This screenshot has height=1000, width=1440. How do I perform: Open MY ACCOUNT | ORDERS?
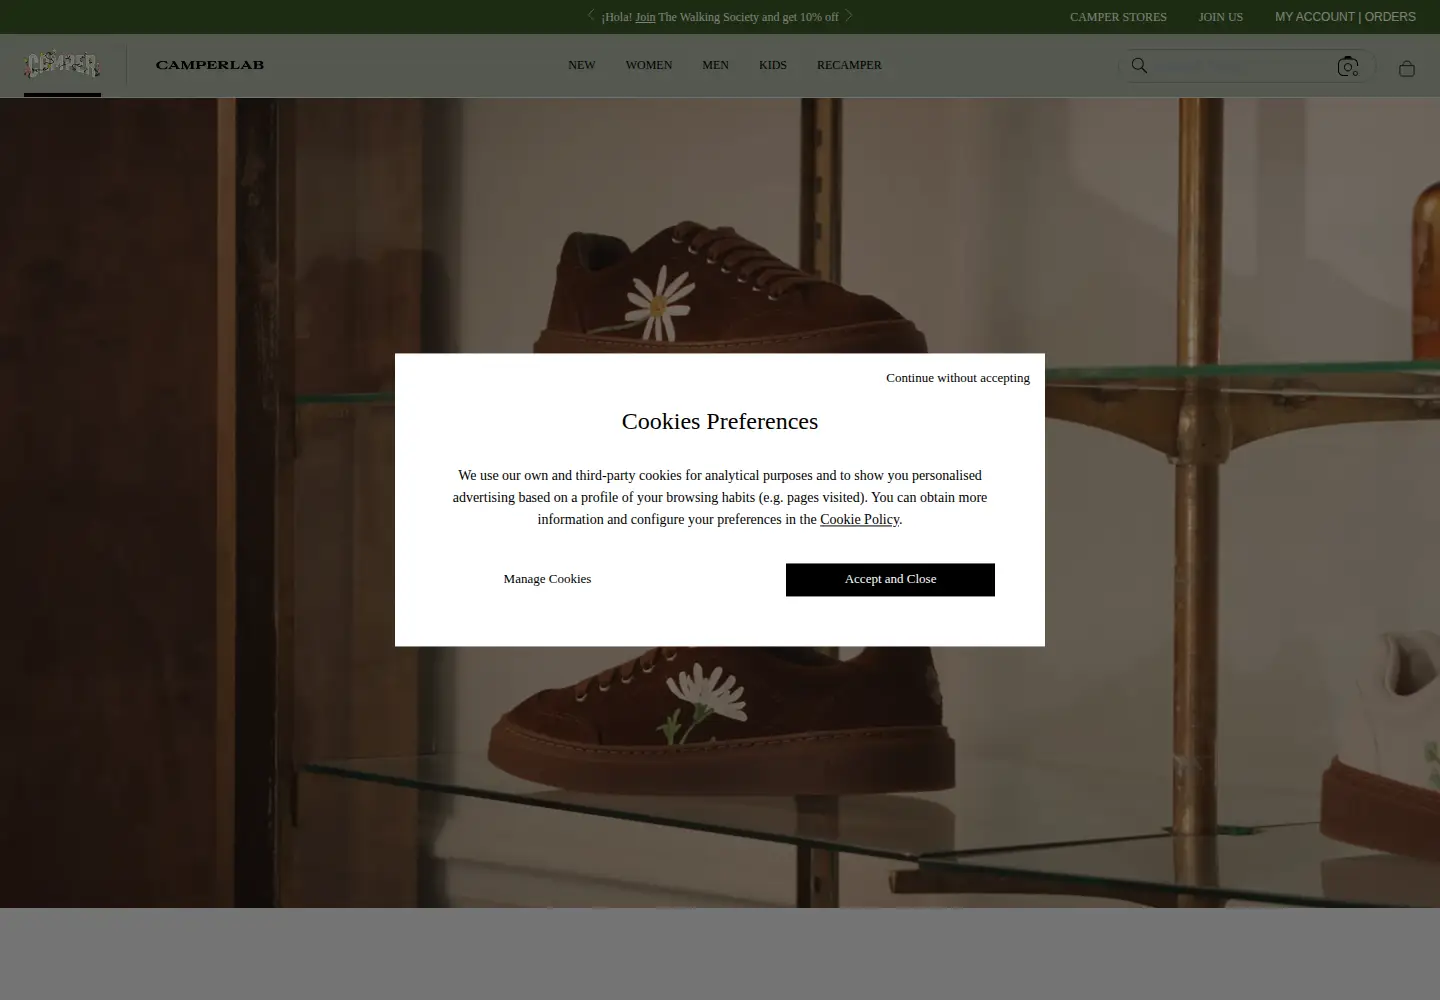click(x=1345, y=17)
